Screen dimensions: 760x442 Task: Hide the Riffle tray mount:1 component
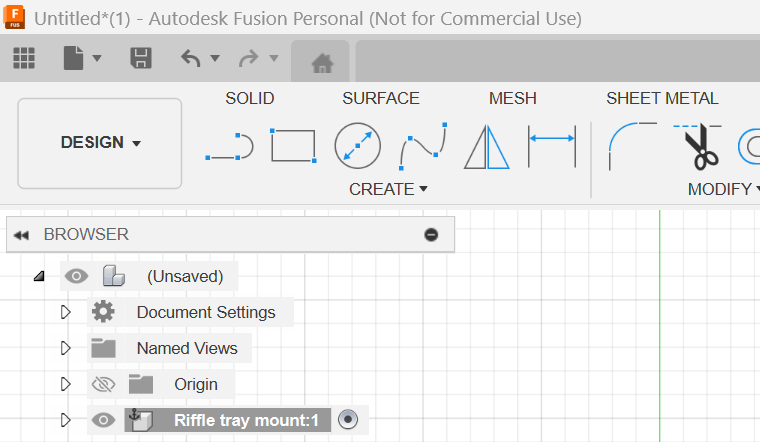coord(103,420)
